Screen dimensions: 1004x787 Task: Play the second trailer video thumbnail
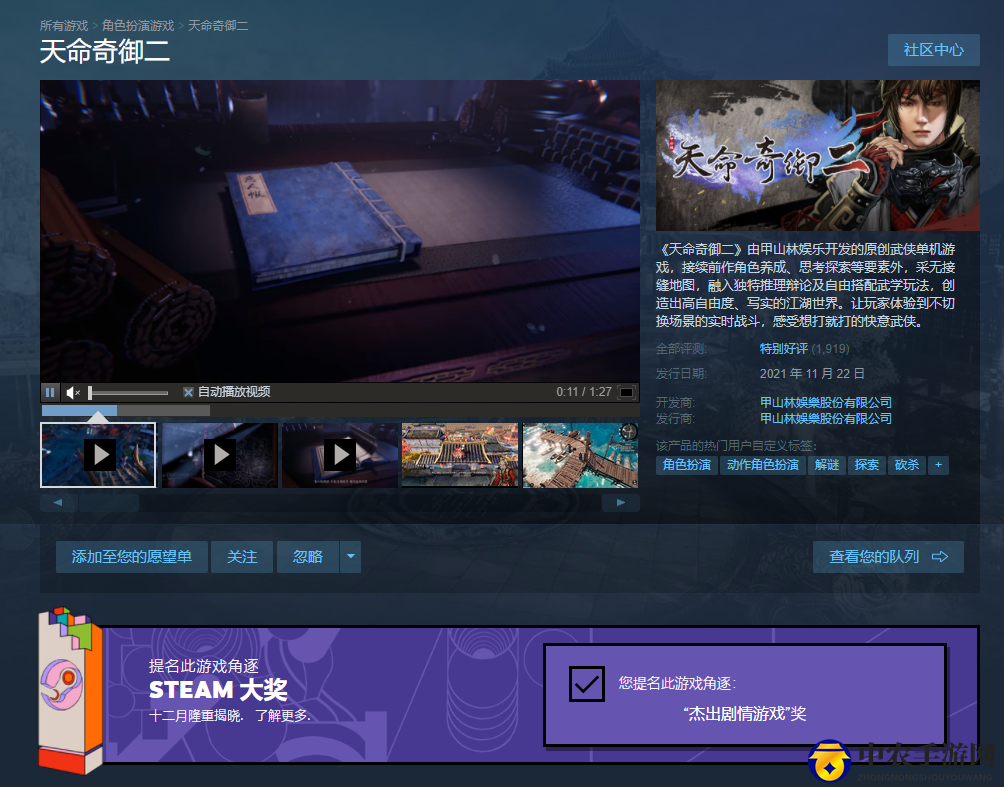point(220,455)
